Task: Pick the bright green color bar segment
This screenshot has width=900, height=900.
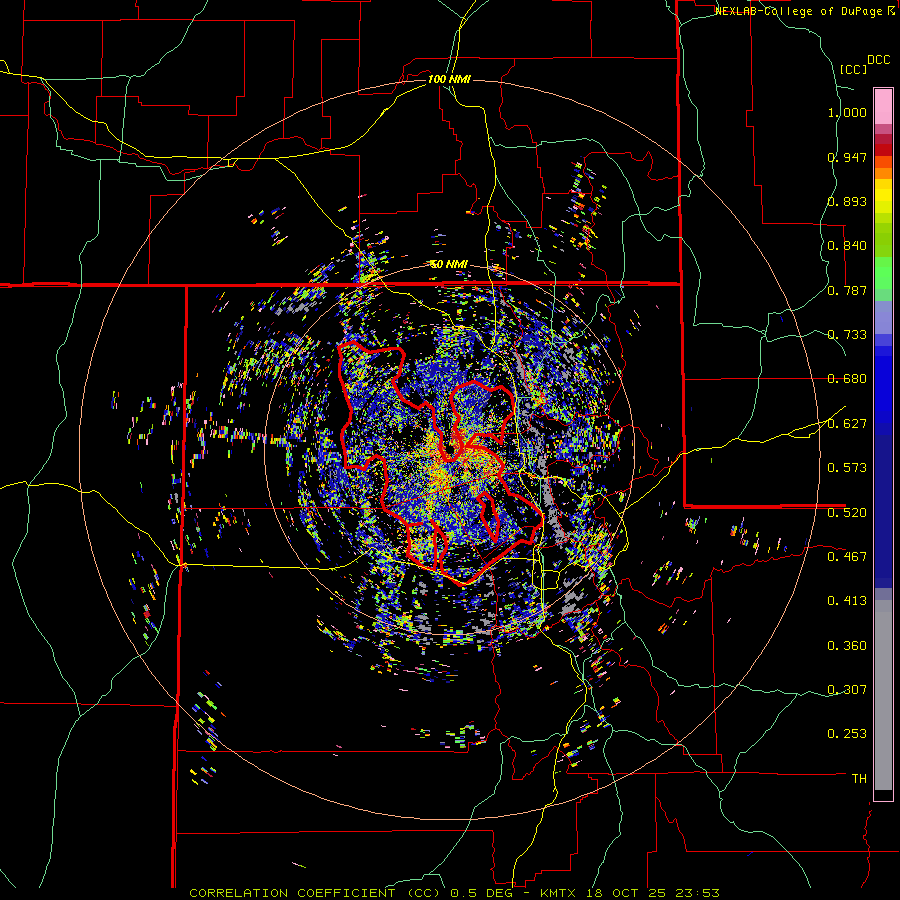Action: 883,273
